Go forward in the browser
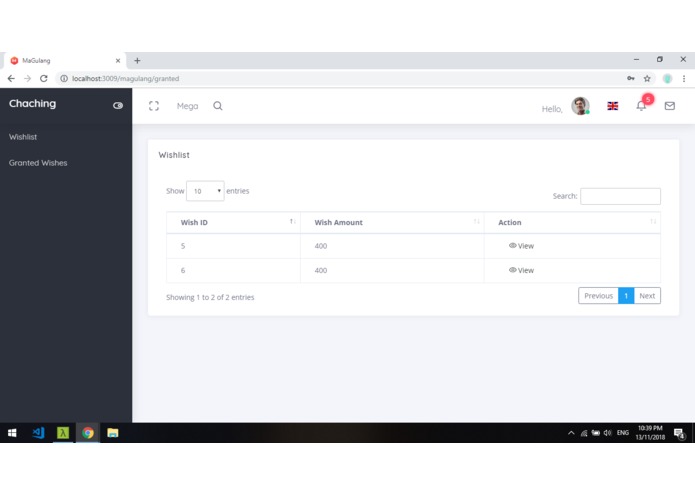Viewport: 695px width, 494px height. [x=27, y=78]
